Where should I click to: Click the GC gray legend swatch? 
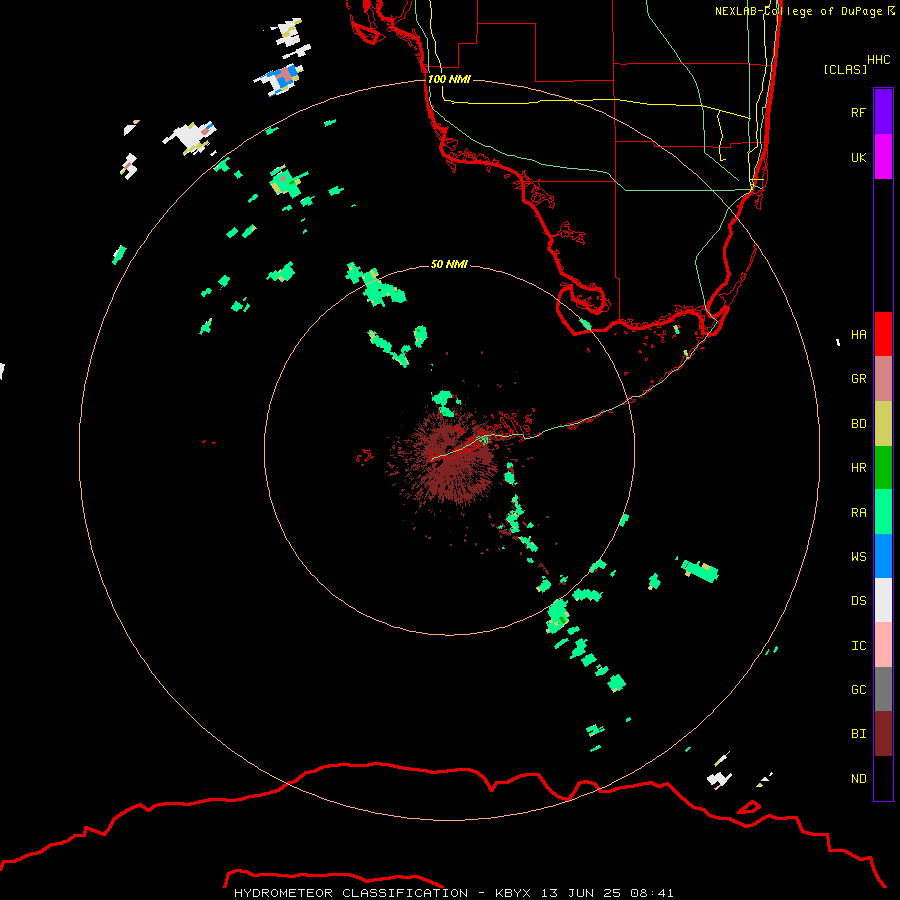883,689
